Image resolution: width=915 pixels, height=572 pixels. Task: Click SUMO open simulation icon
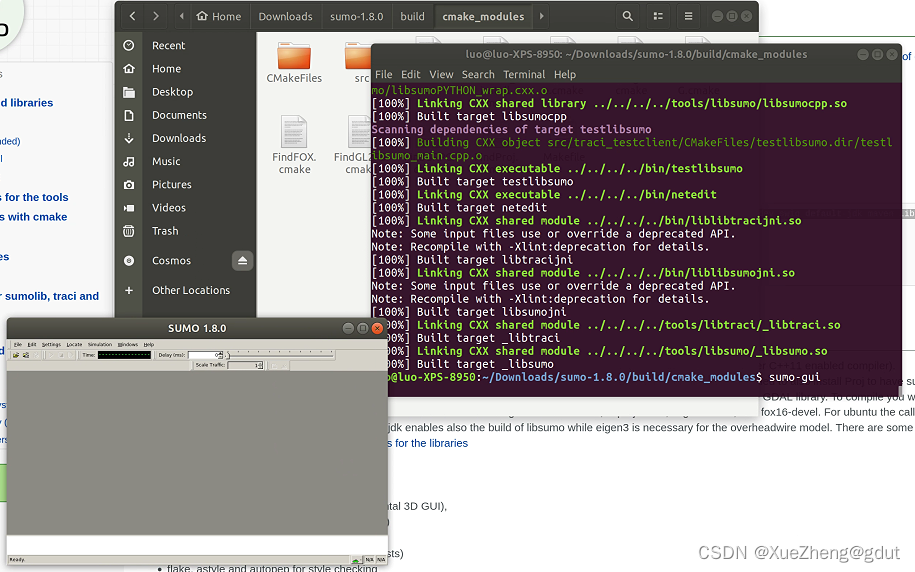tap(16, 355)
